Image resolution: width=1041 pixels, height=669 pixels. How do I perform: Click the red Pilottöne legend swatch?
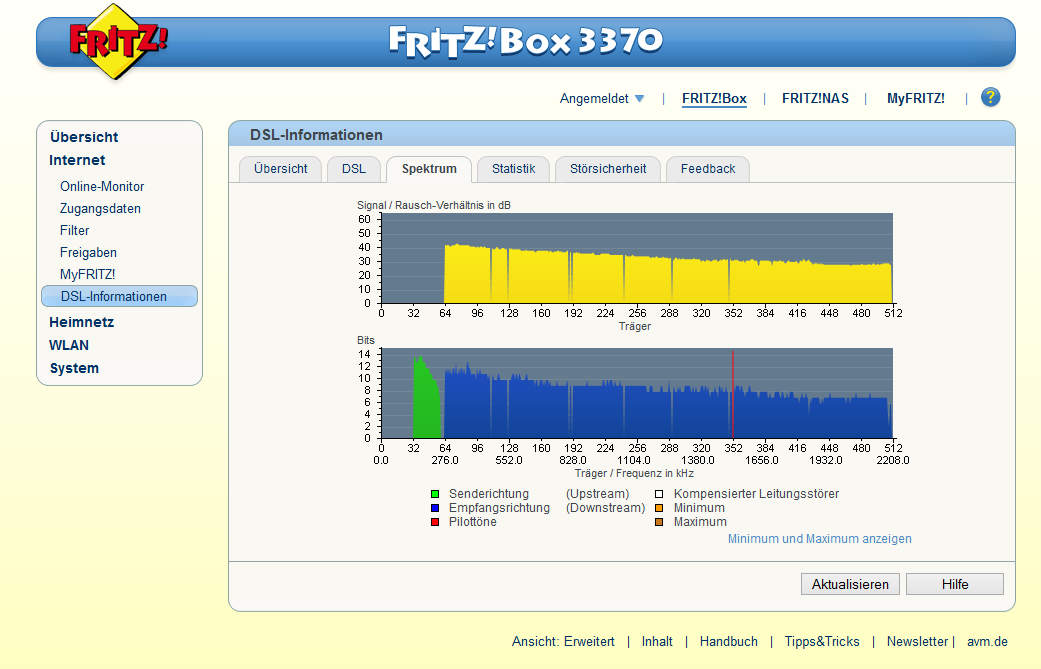point(435,522)
